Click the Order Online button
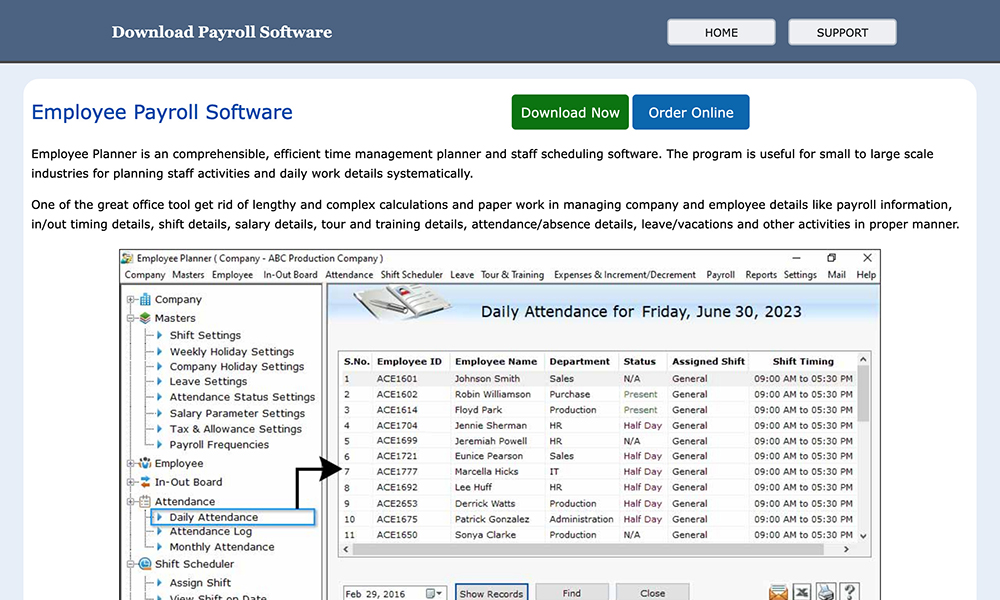This screenshot has height=600, width=1000. tap(690, 113)
